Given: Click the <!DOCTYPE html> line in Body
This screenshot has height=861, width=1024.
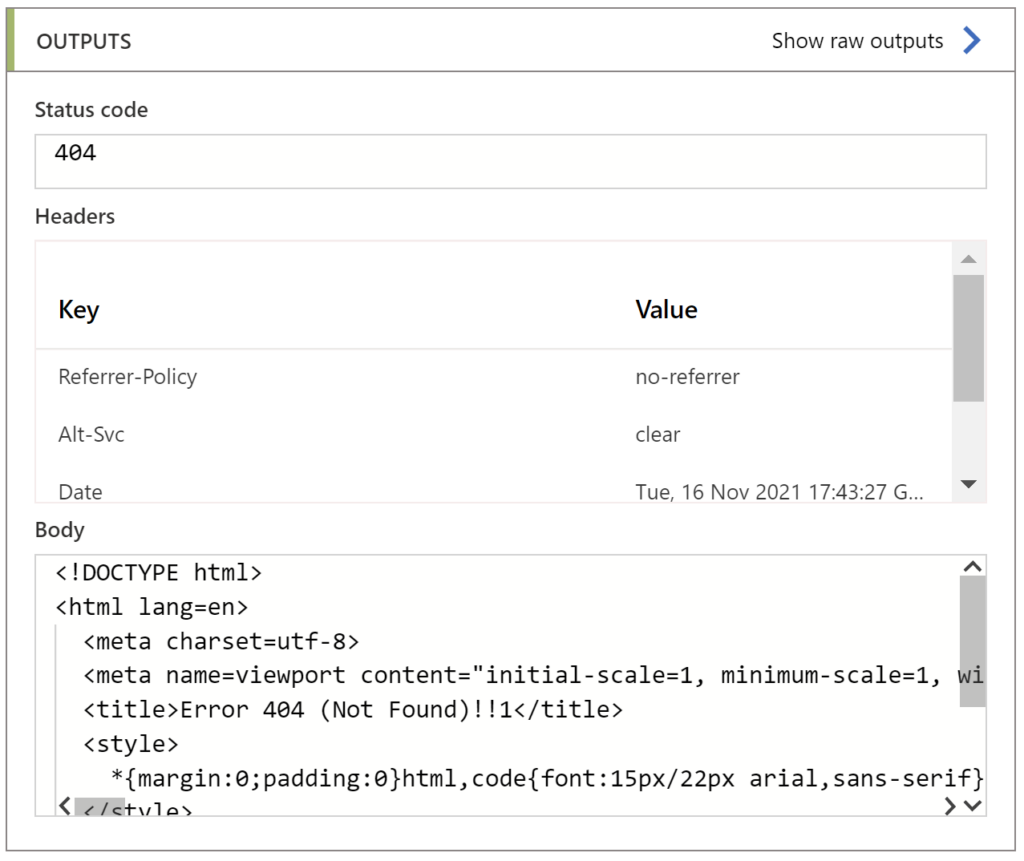Looking at the screenshot, I should 159,573.
